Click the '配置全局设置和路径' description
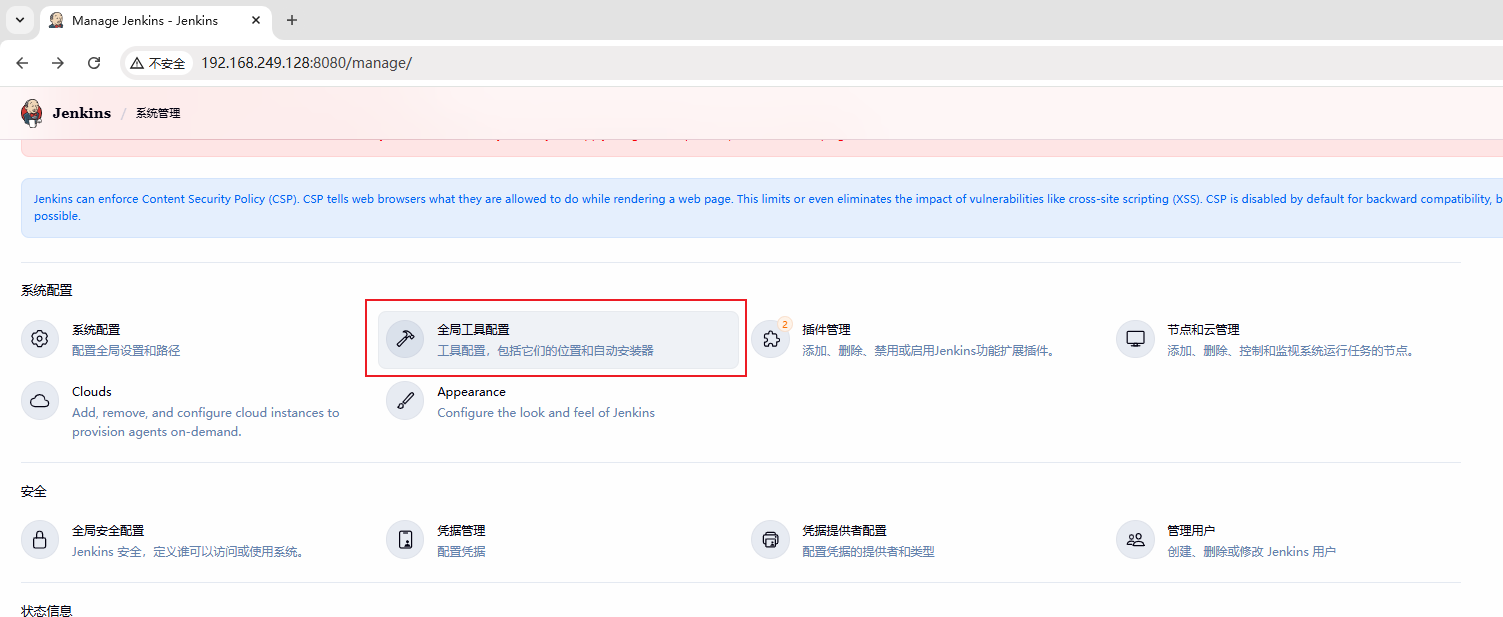This screenshot has height=617, width=1503. (126, 351)
